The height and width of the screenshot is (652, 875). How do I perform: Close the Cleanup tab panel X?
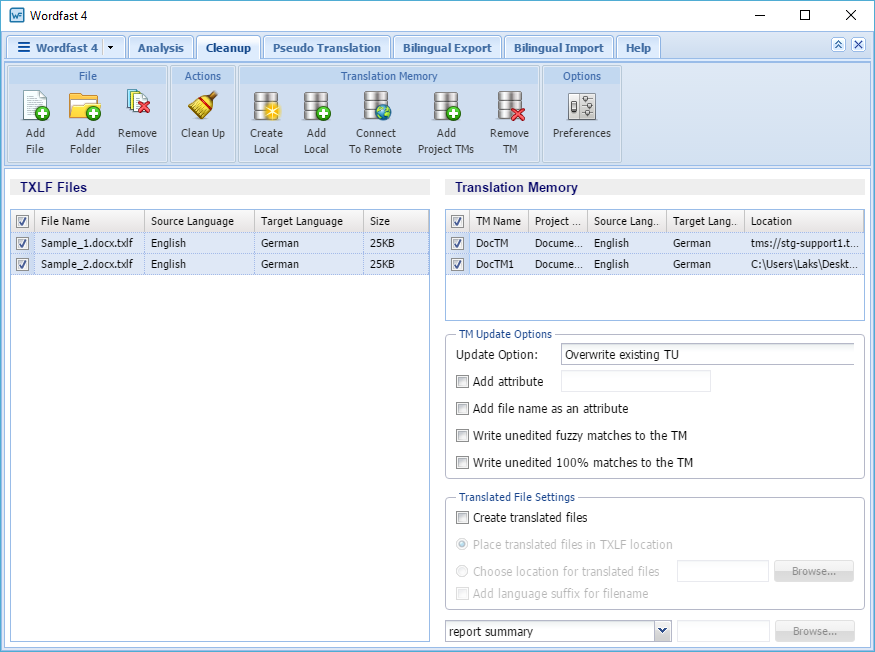pos(858,45)
